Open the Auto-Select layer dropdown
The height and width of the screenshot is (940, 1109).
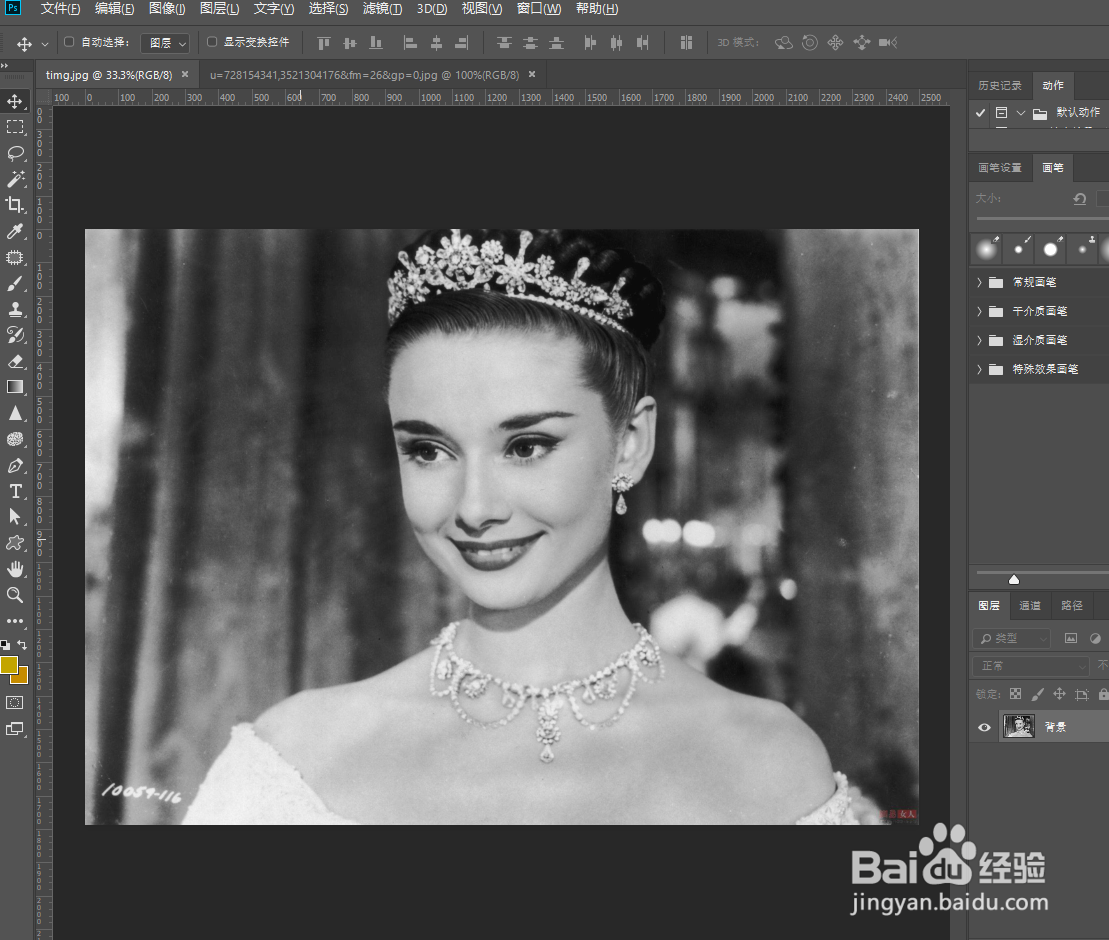pos(166,43)
